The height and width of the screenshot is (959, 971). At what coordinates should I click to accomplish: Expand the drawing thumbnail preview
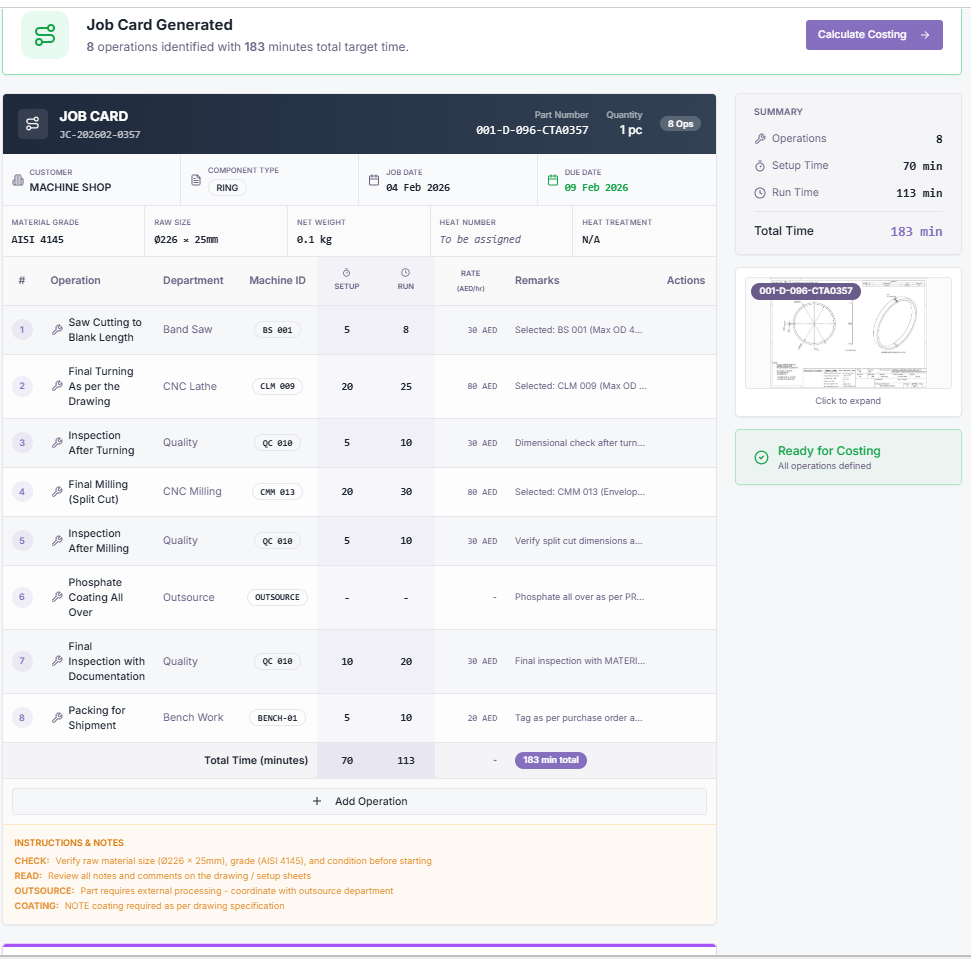click(x=848, y=333)
